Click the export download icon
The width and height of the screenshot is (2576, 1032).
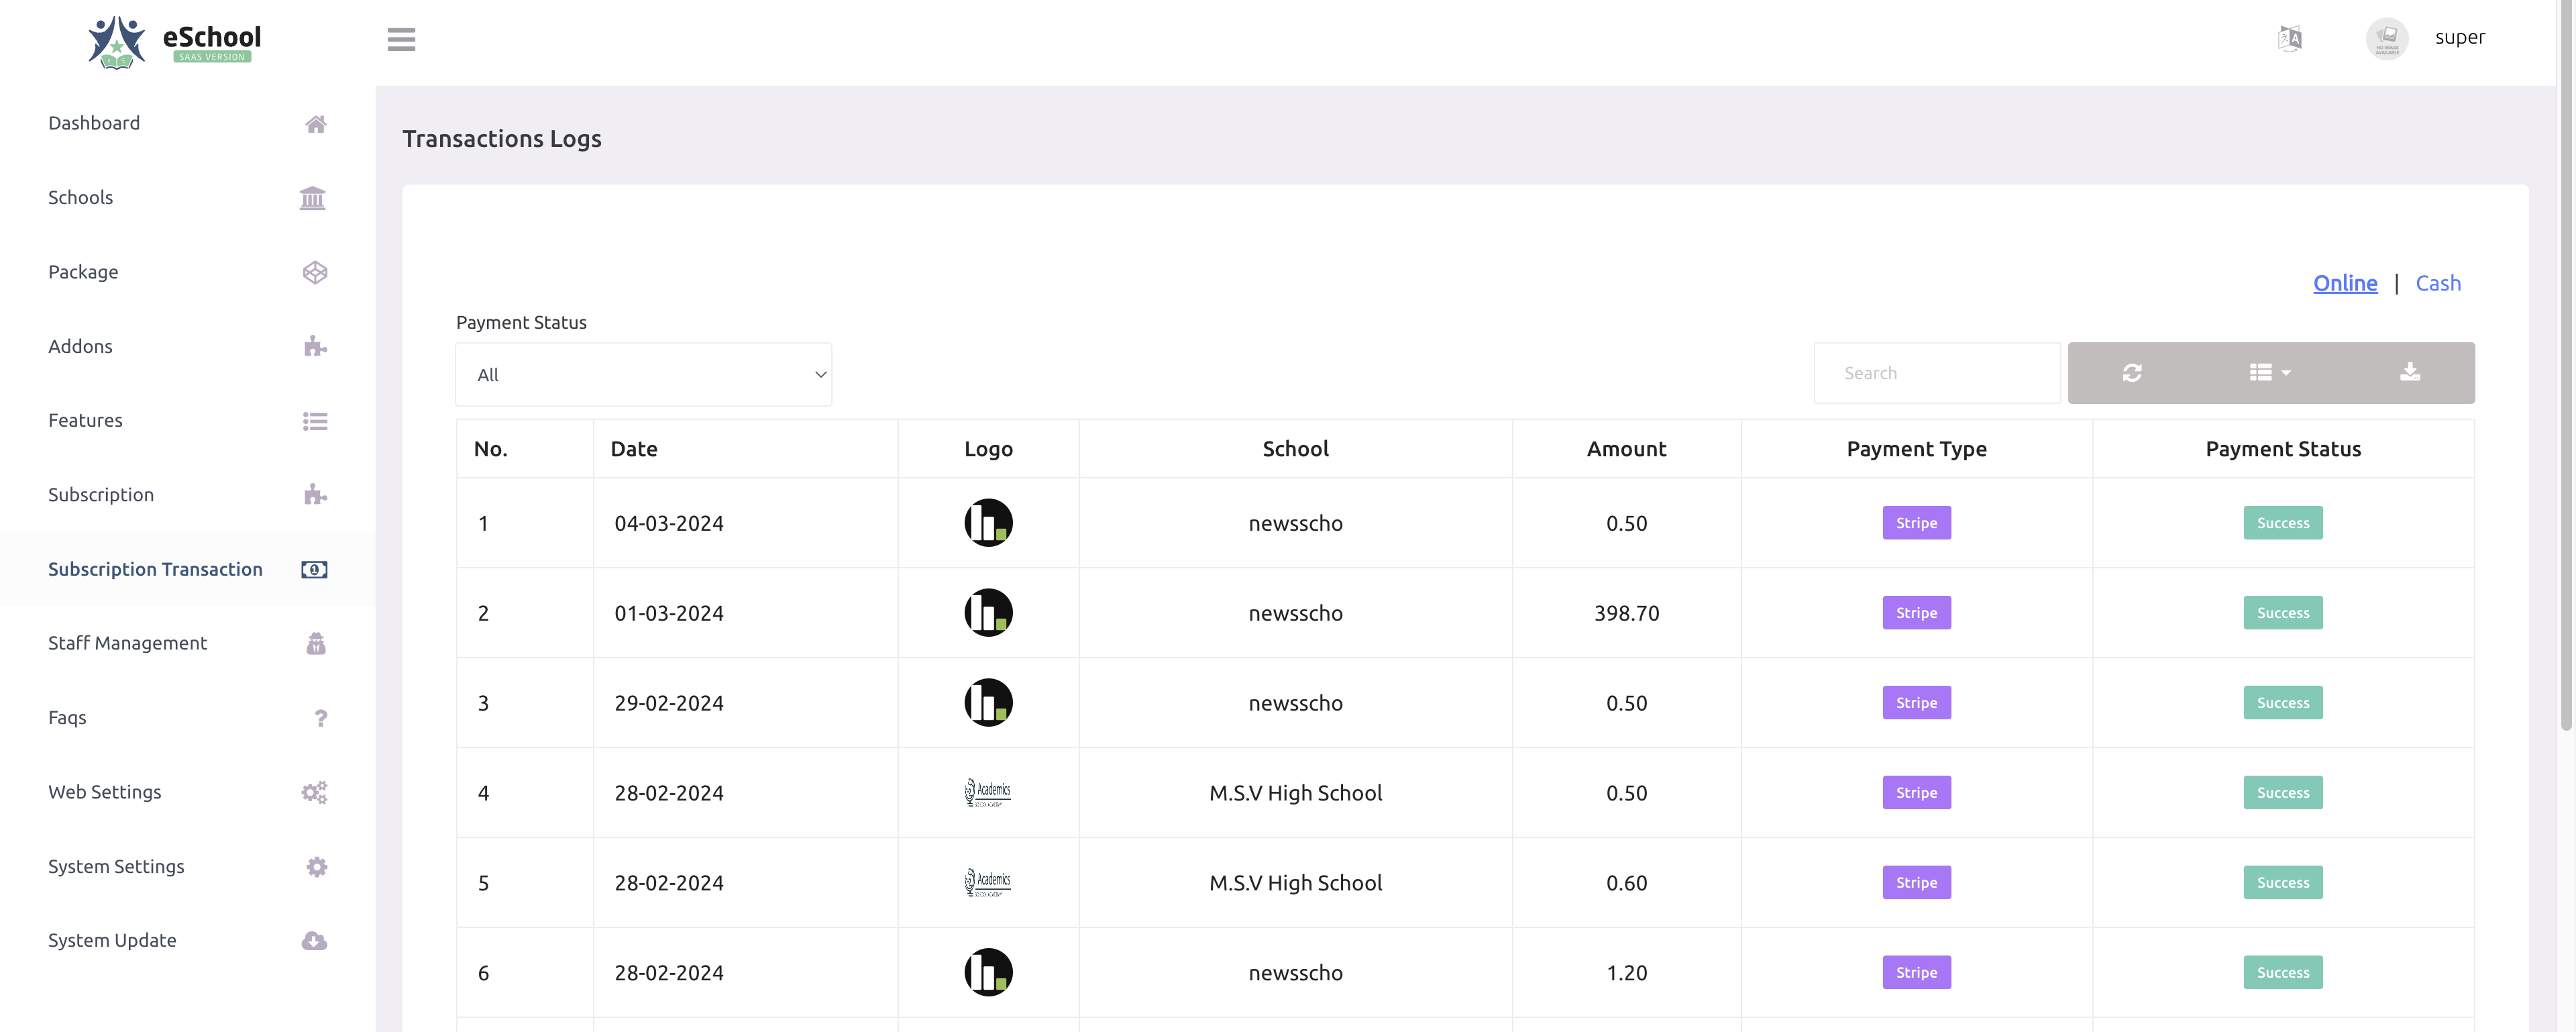point(2409,373)
